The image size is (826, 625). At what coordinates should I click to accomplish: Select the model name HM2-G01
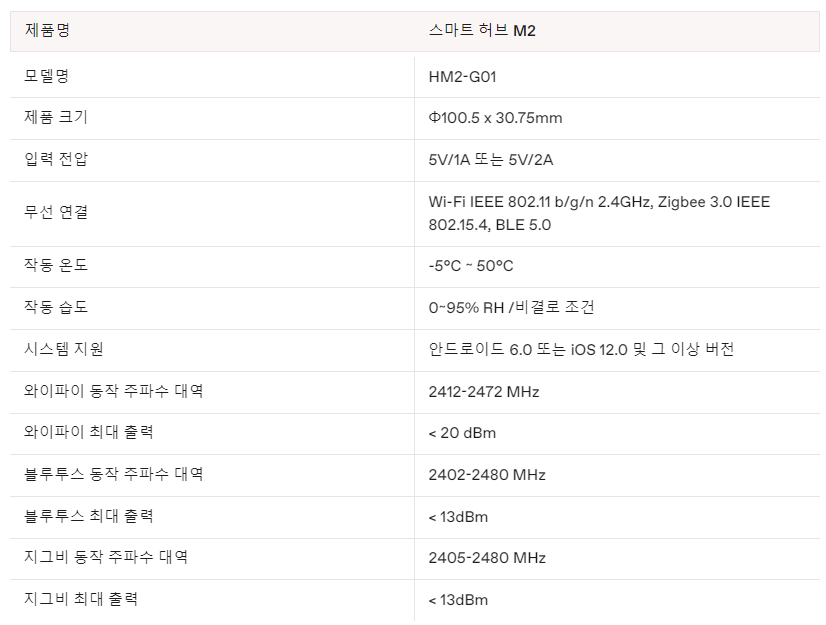pos(462,76)
